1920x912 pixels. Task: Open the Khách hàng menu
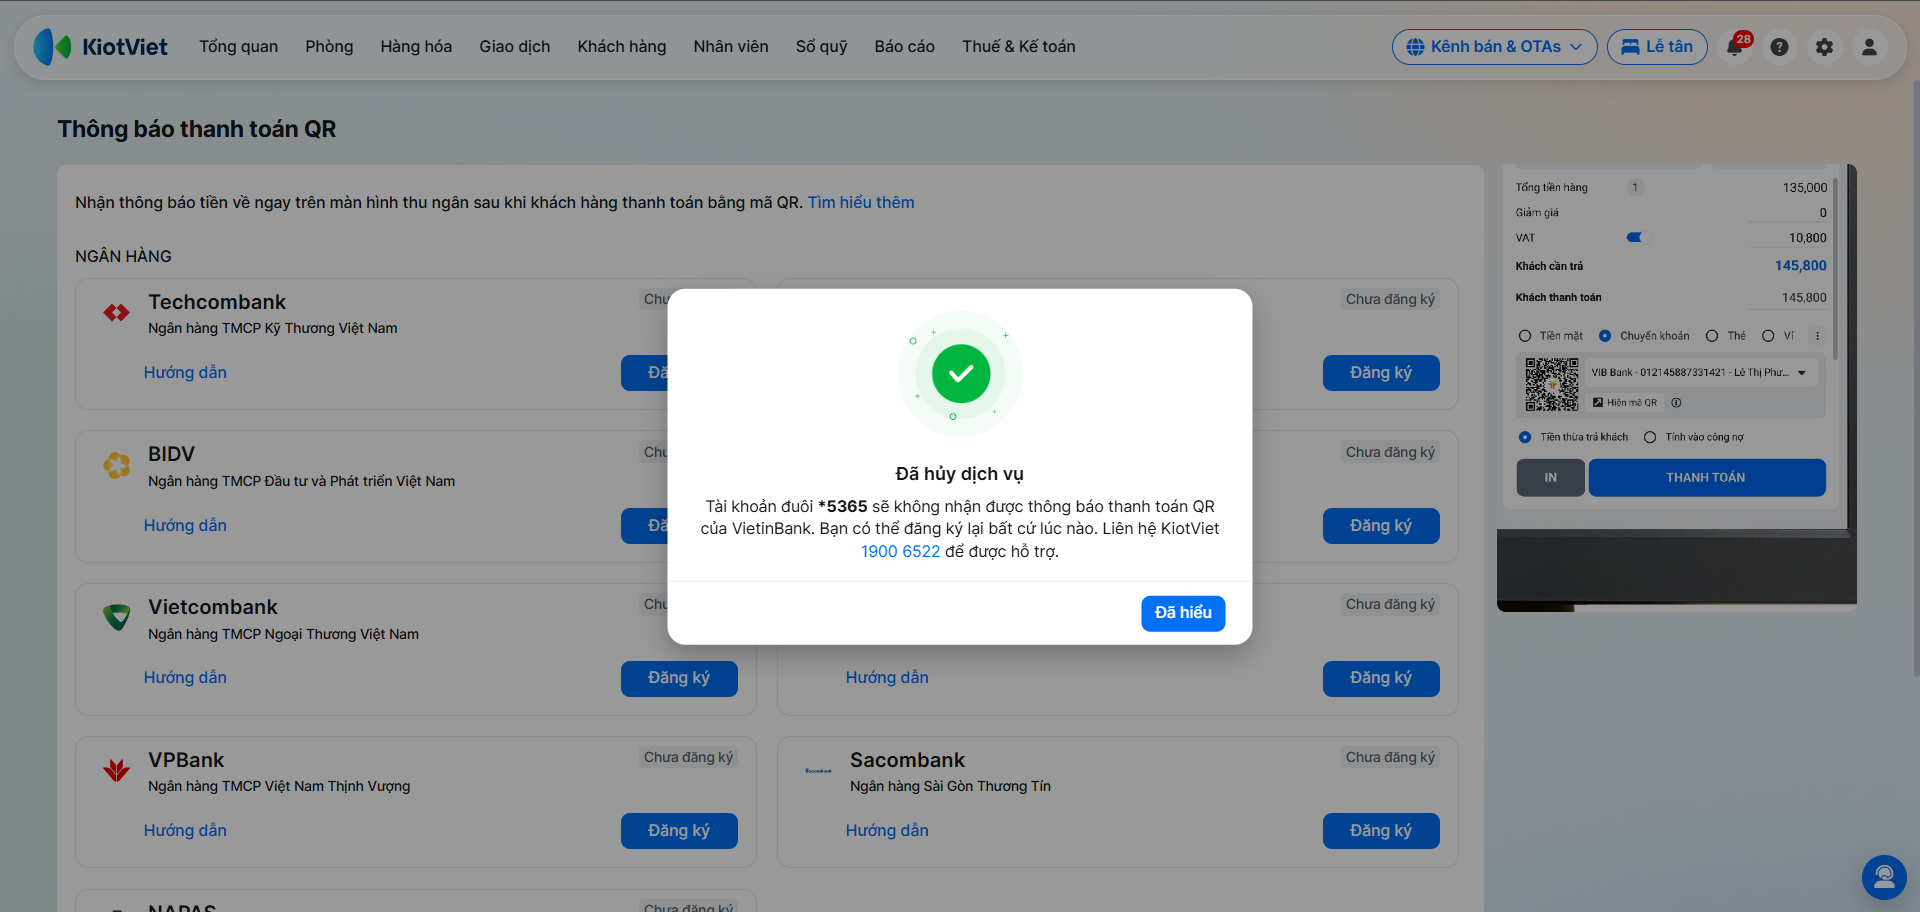tap(621, 47)
